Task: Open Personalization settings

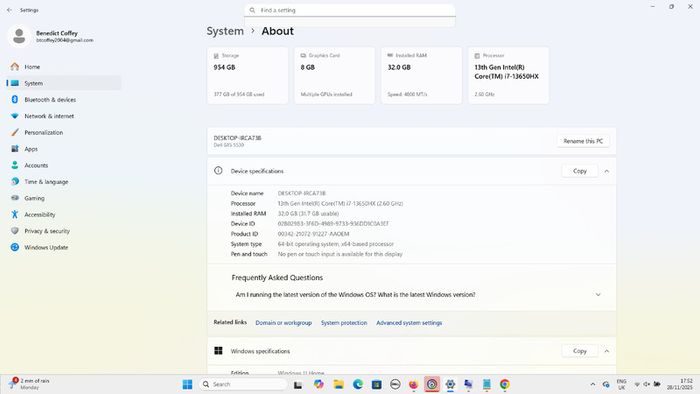Action: 63,133
